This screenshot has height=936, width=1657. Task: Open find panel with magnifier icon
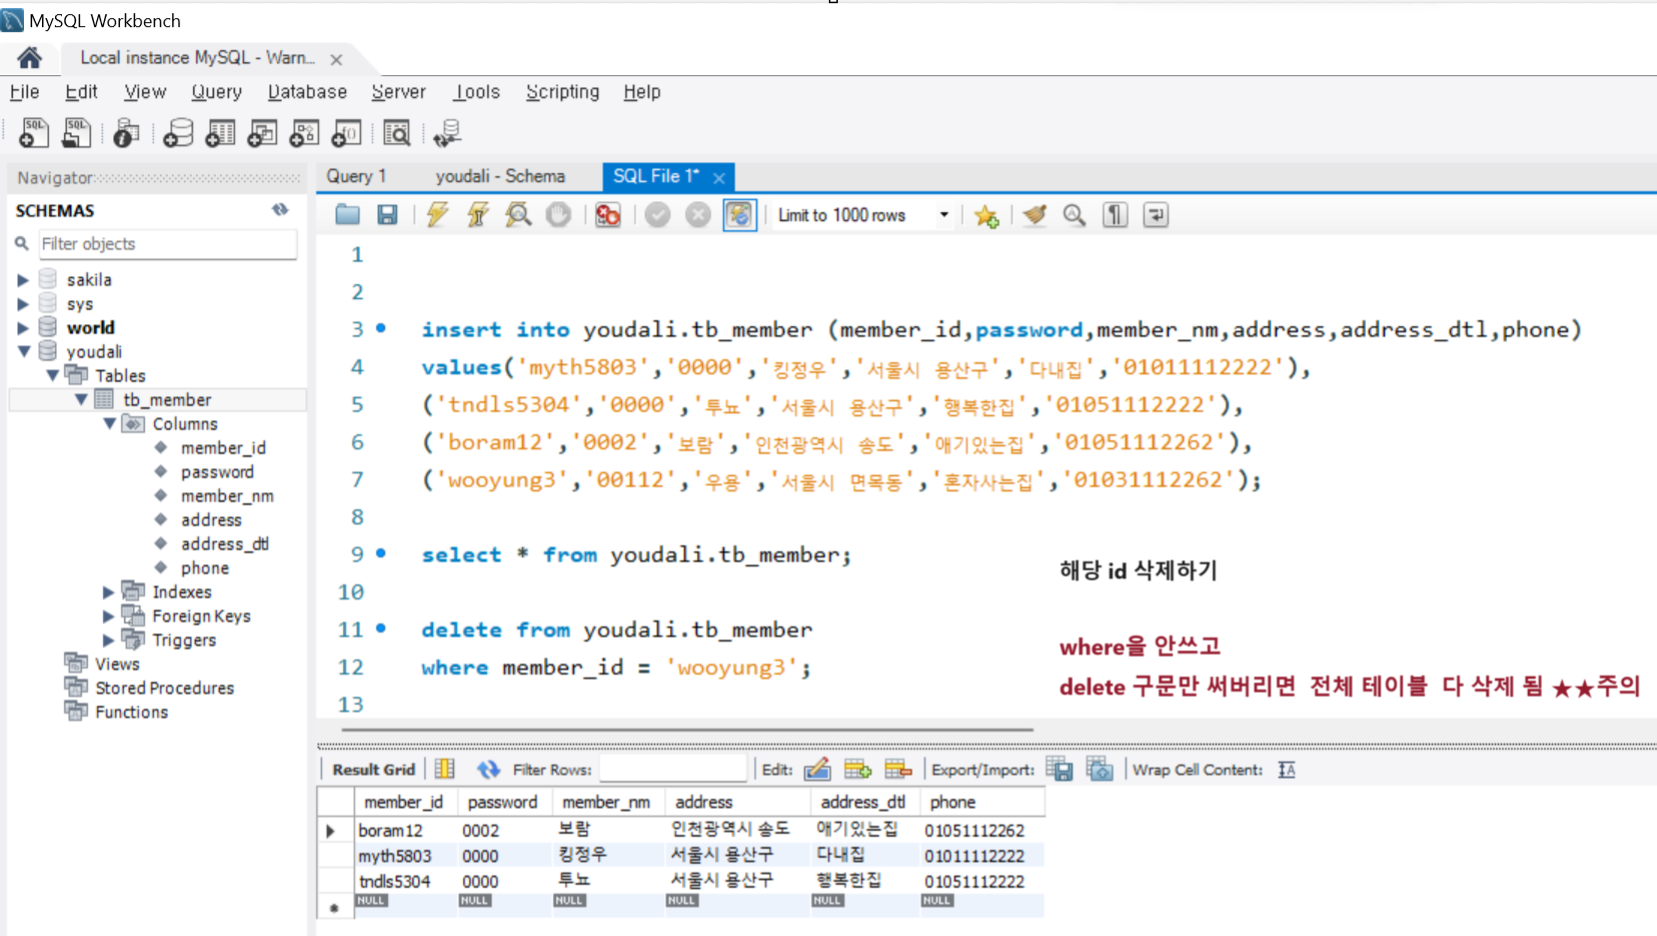click(x=1075, y=214)
